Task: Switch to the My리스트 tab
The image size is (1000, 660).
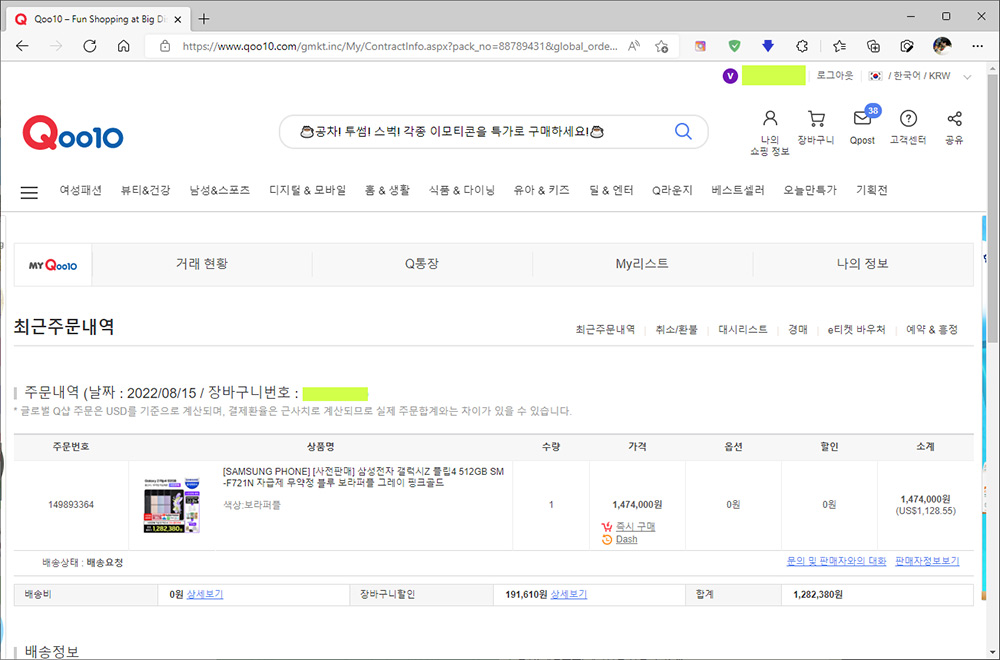Action: (642, 264)
